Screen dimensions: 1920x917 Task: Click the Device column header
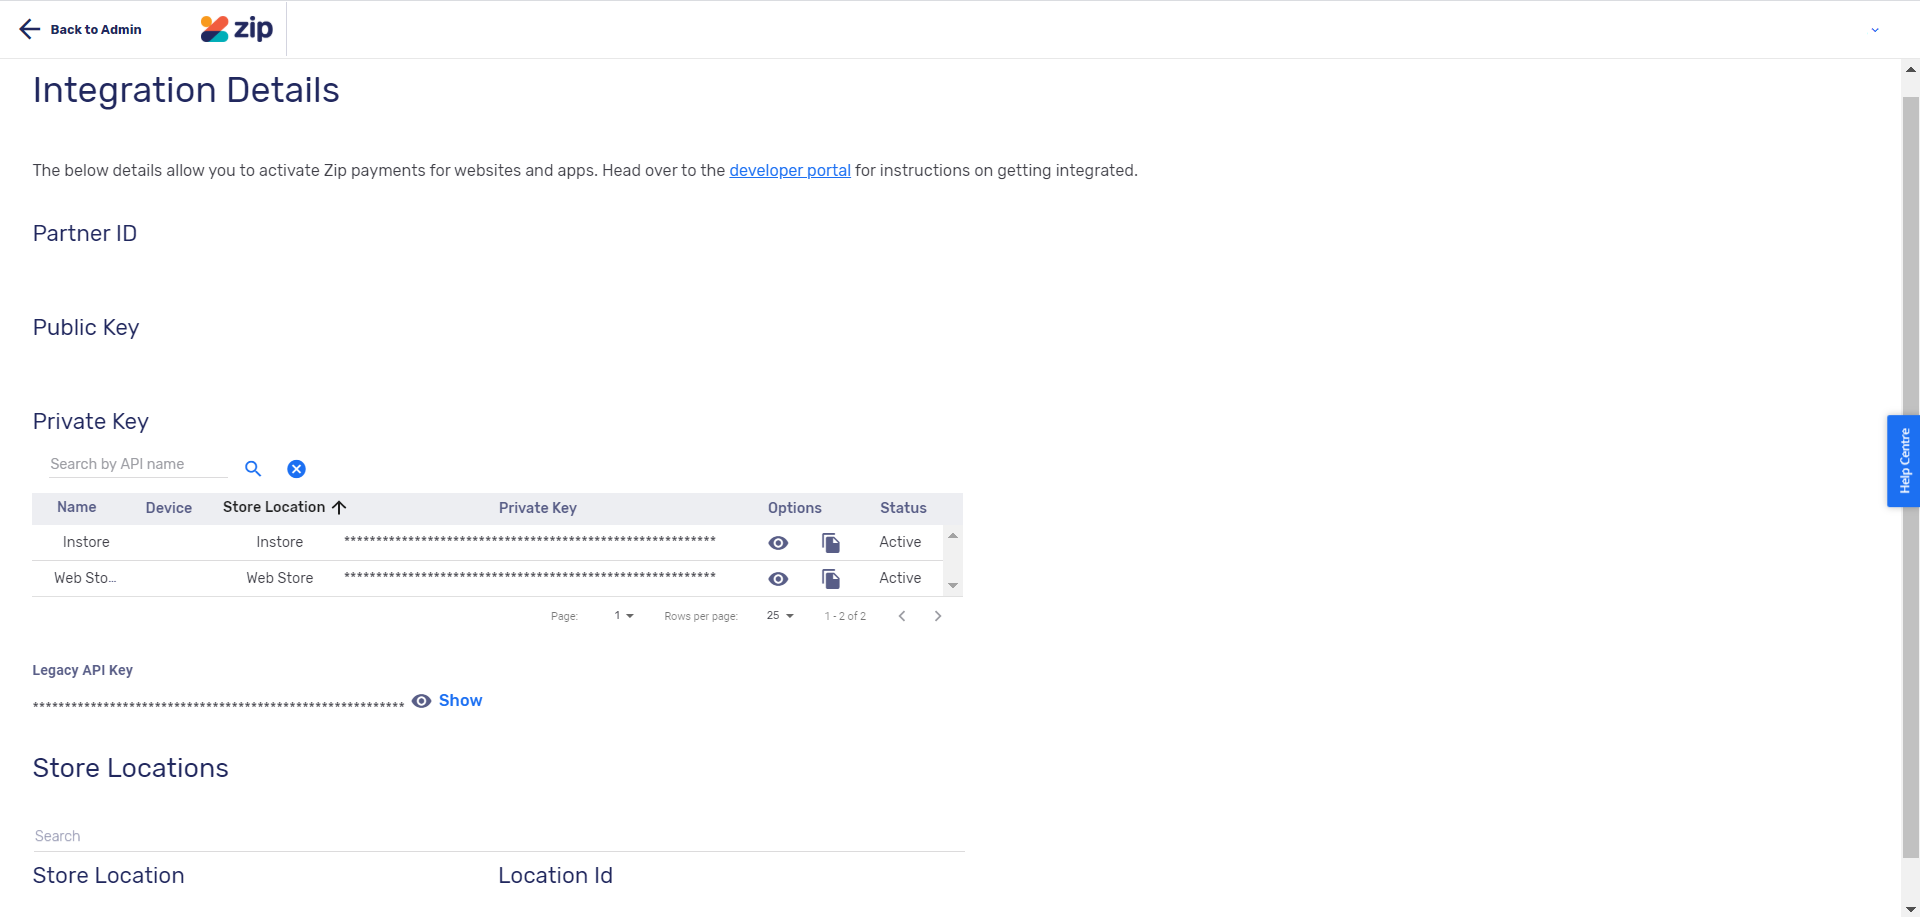pos(169,508)
